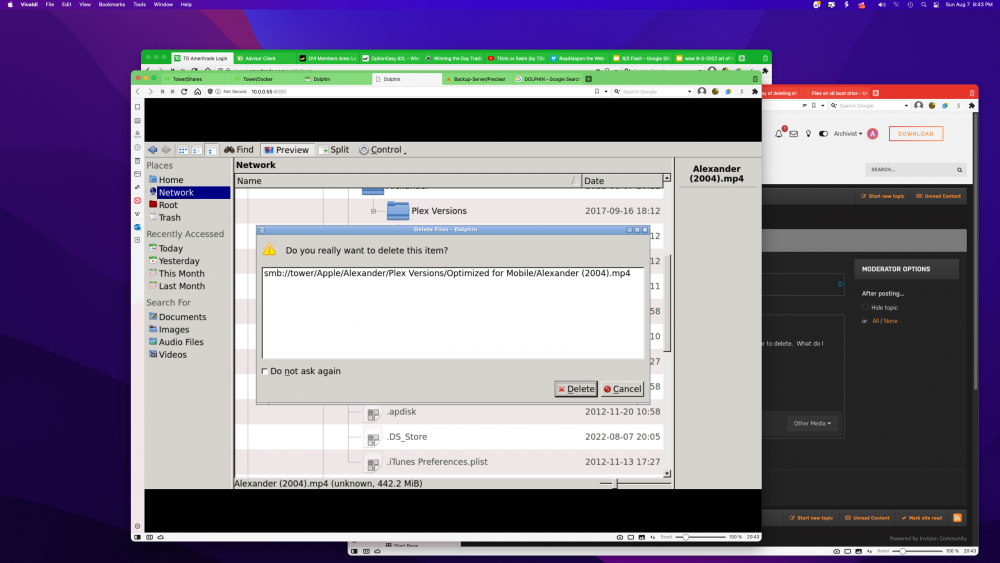Sort by the Name column header
This screenshot has width=1000, height=563.
point(408,181)
